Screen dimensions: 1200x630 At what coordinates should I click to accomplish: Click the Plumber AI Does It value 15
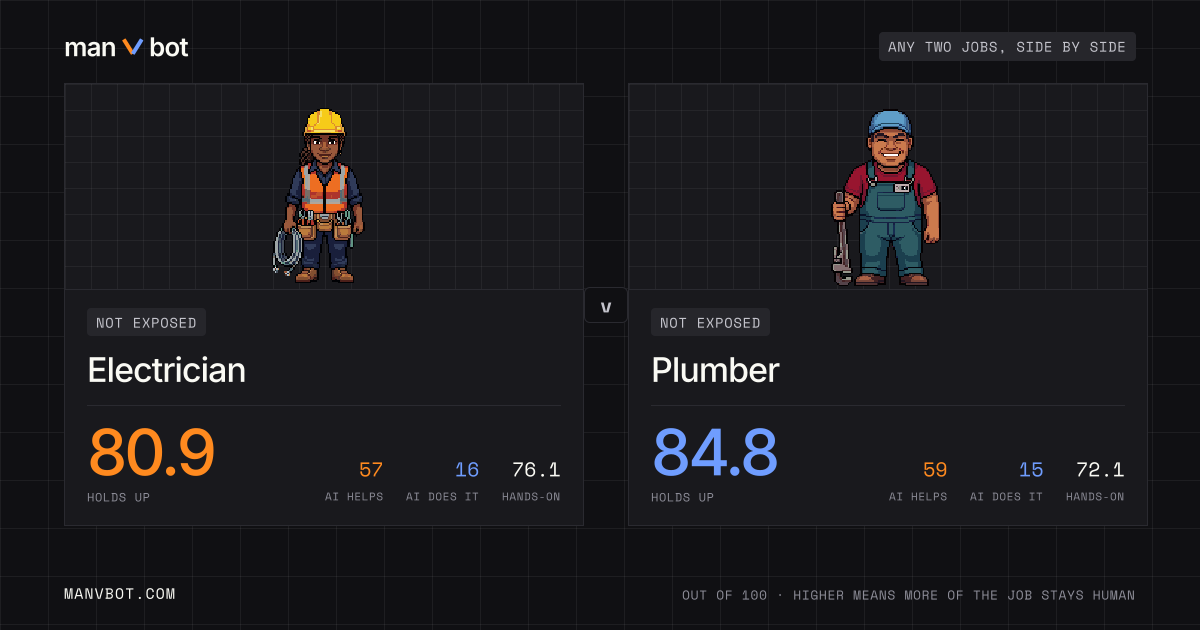tap(1031, 470)
